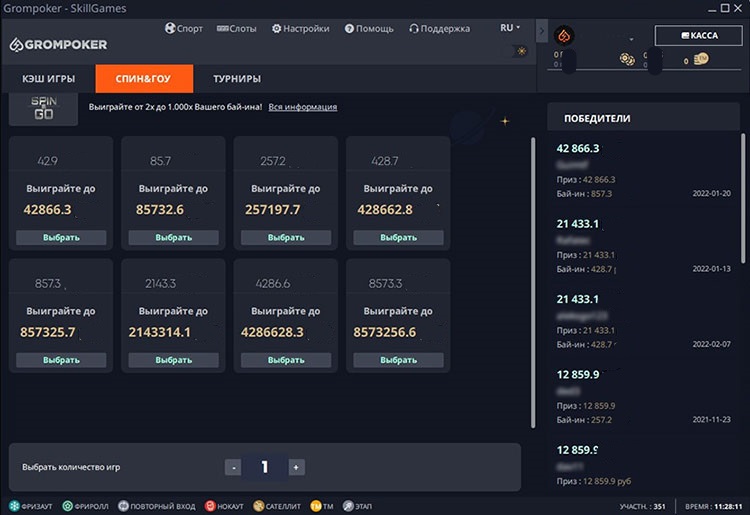Open Настройки settings gear
Image resolution: width=750 pixels, height=515 pixels.
pyautogui.click(x=276, y=29)
